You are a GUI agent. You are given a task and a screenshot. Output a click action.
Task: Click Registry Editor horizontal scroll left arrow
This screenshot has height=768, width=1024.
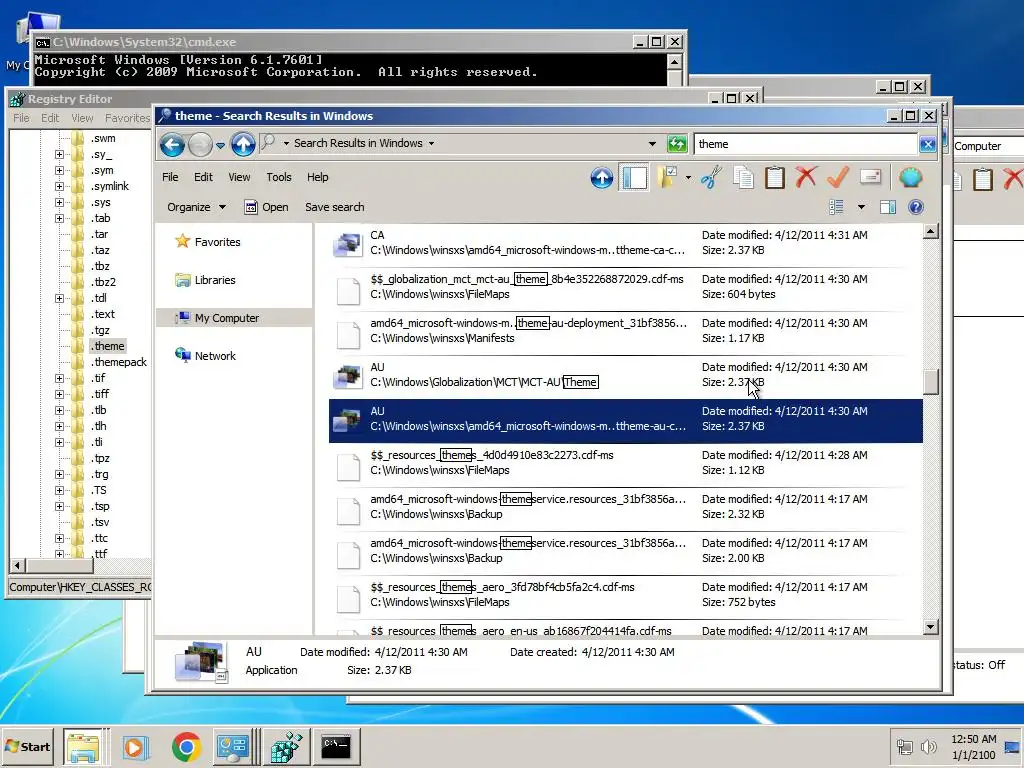point(17,566)
